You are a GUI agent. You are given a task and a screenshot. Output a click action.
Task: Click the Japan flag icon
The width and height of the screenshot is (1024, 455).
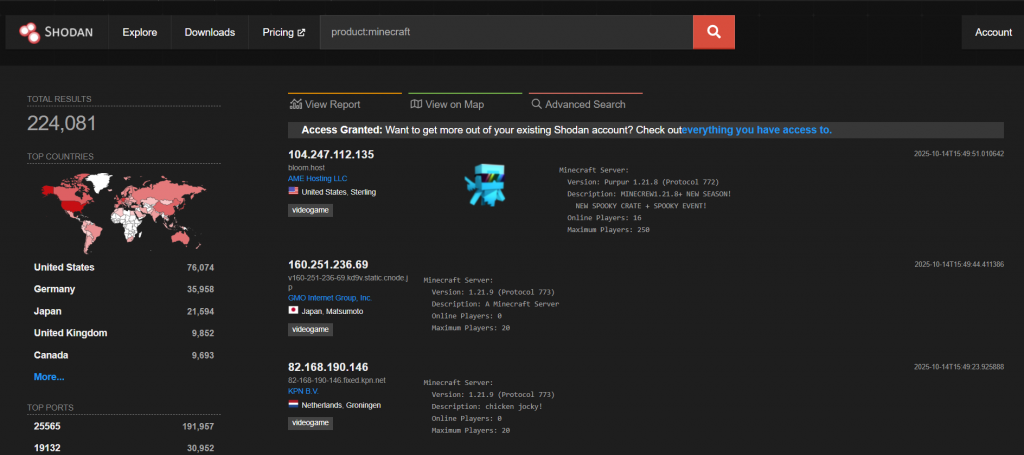pyautogui.click(x=293, y=310)
